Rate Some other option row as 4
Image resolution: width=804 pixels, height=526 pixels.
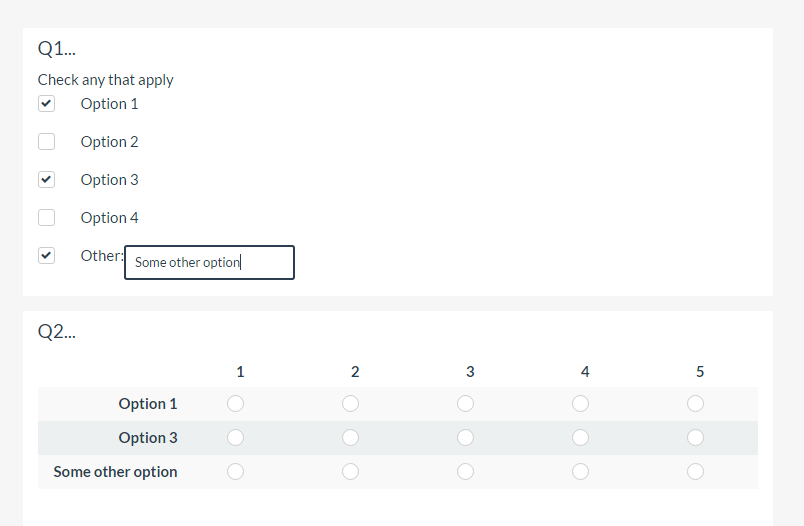[x=581, y=472]
